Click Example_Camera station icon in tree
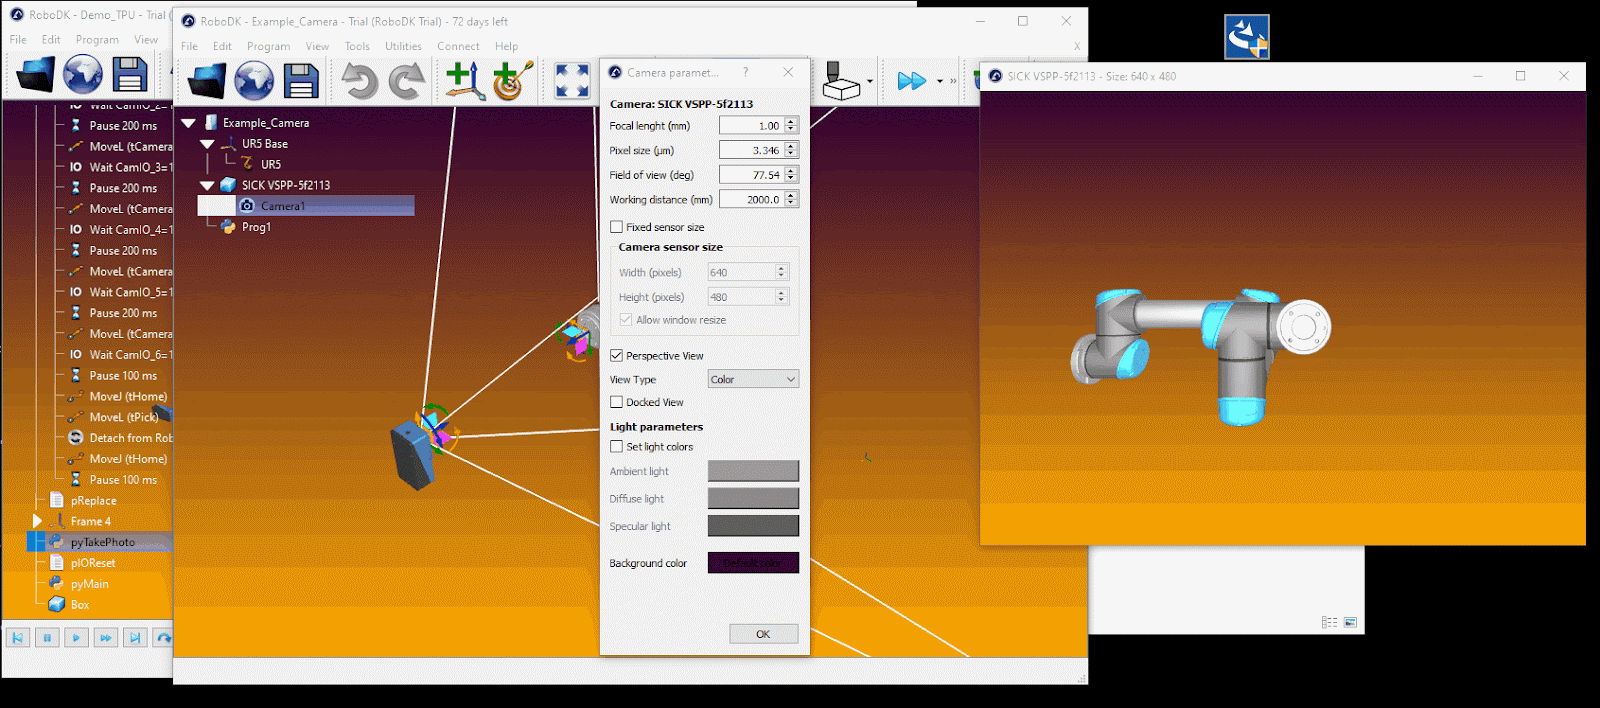 coord(210,122)
